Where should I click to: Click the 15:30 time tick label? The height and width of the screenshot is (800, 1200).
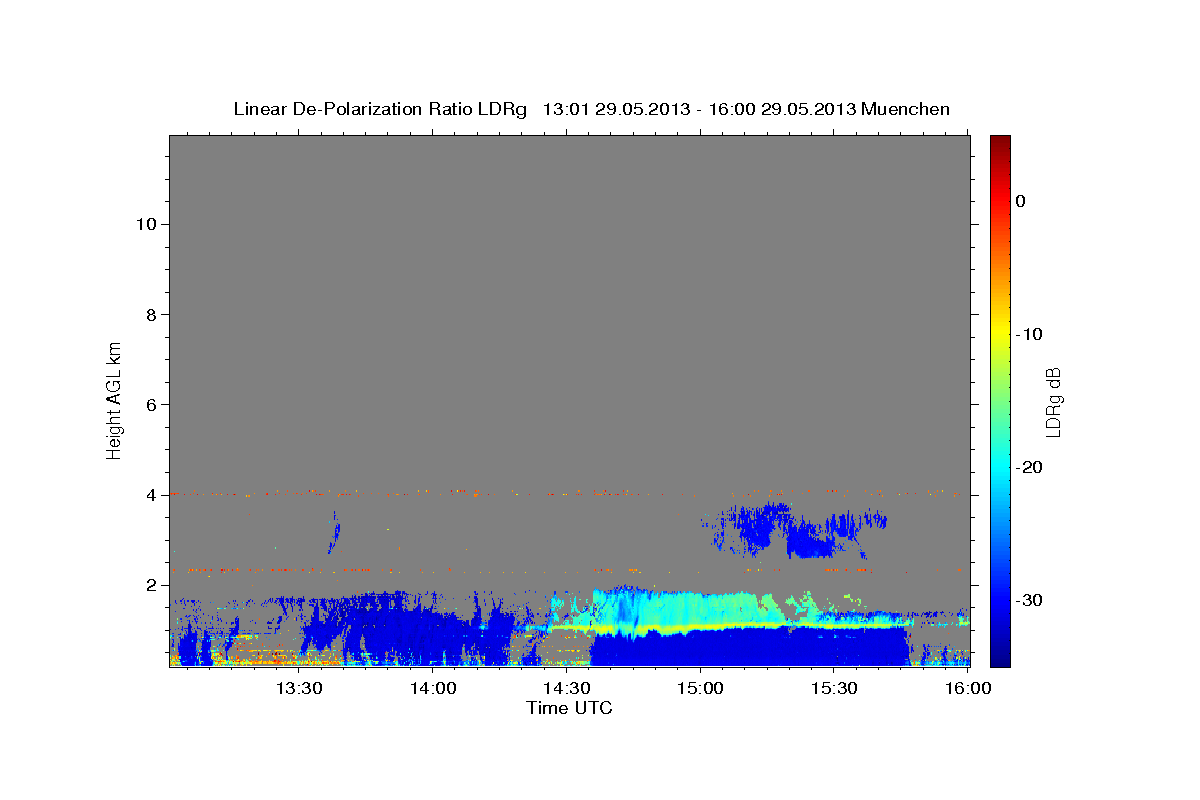(x=834, y=688)
